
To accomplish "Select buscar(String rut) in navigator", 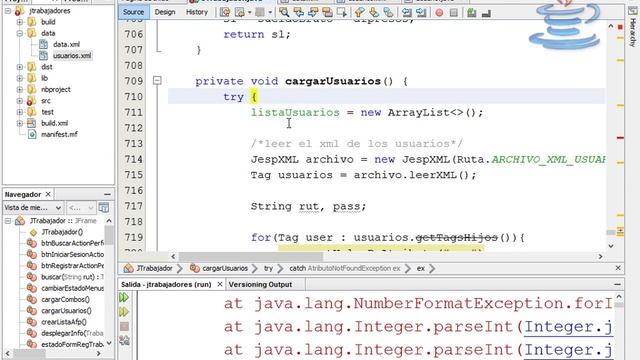I will (72, 277).
